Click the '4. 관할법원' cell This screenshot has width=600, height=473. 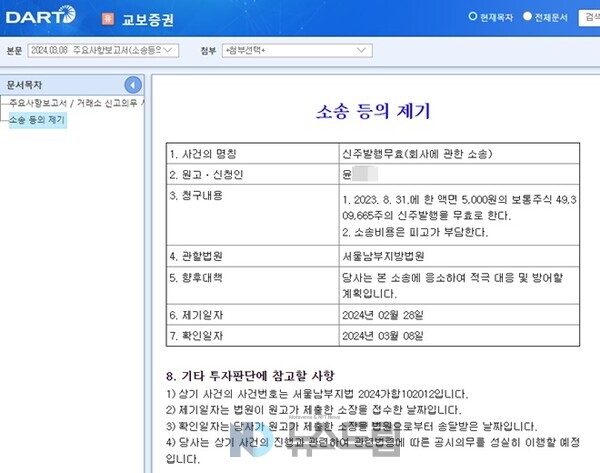[253, 256]
